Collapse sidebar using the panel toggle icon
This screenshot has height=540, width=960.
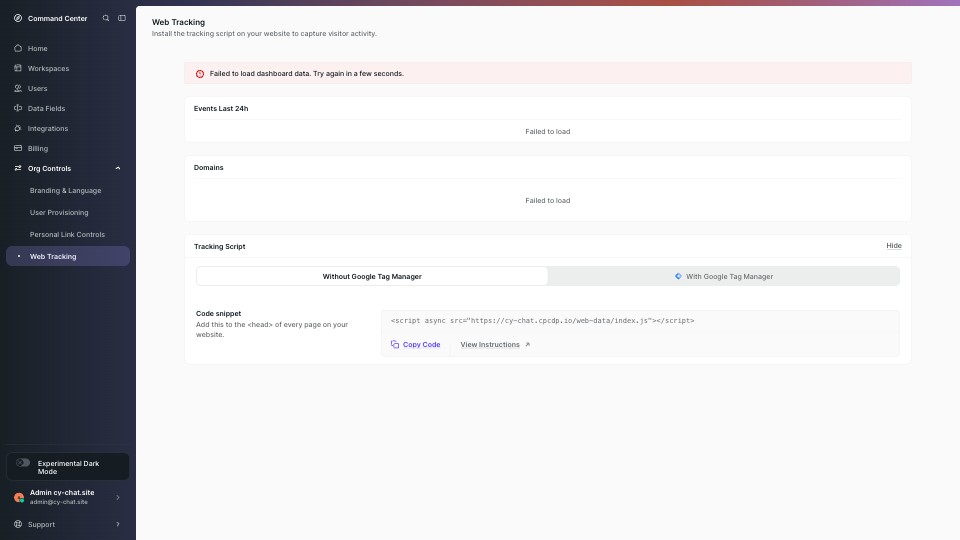pos(122,18)
